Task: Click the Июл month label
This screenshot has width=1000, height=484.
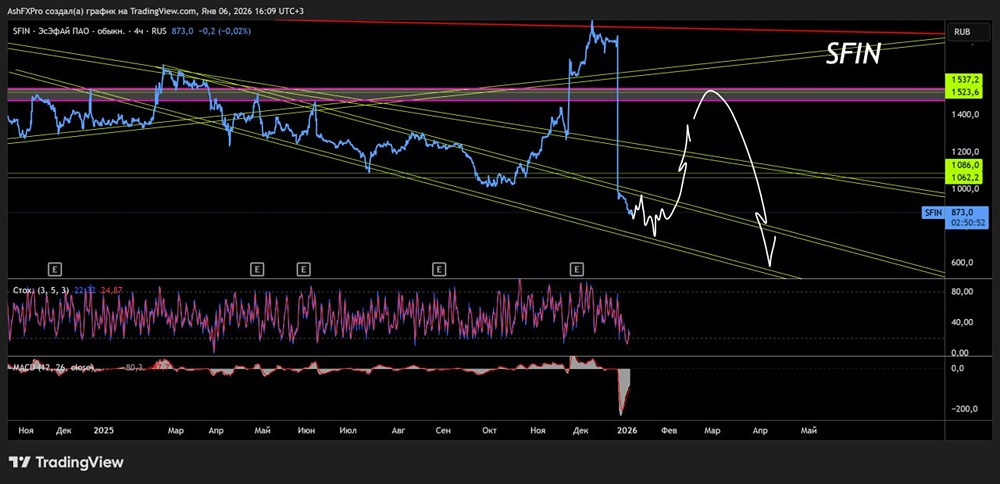Action: [348, 430]
